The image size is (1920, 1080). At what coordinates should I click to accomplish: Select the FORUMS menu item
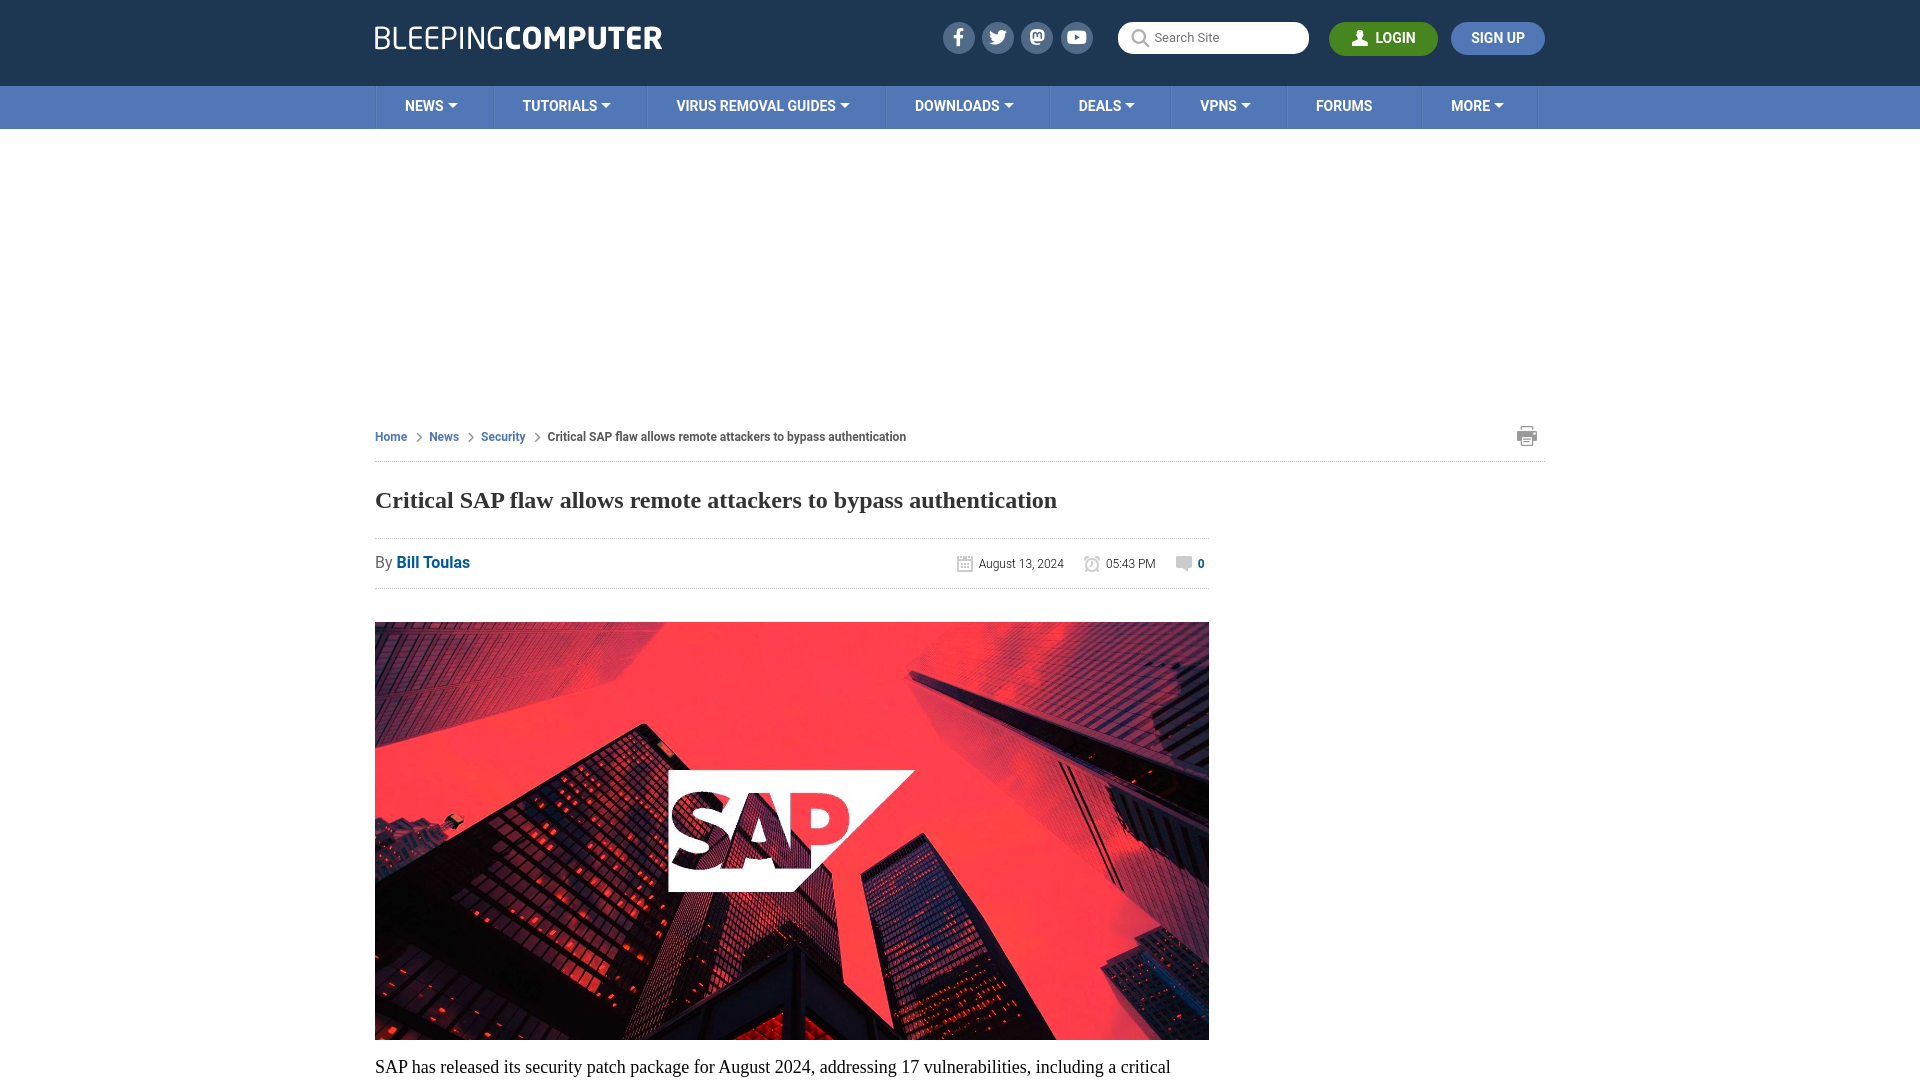(1344, 105)
